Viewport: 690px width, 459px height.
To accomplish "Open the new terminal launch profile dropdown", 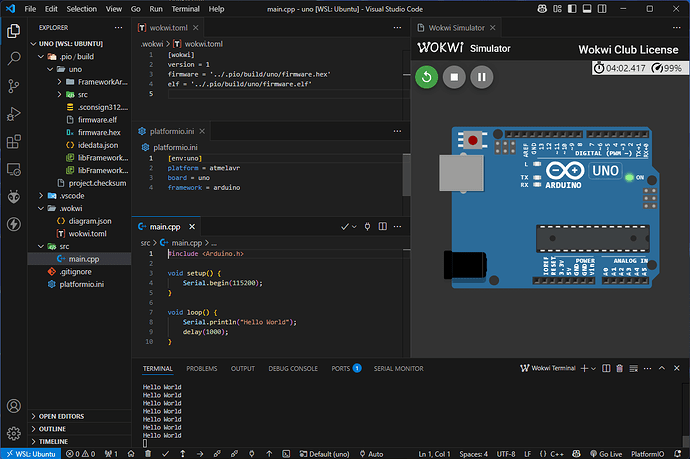I will pos(594,368).
